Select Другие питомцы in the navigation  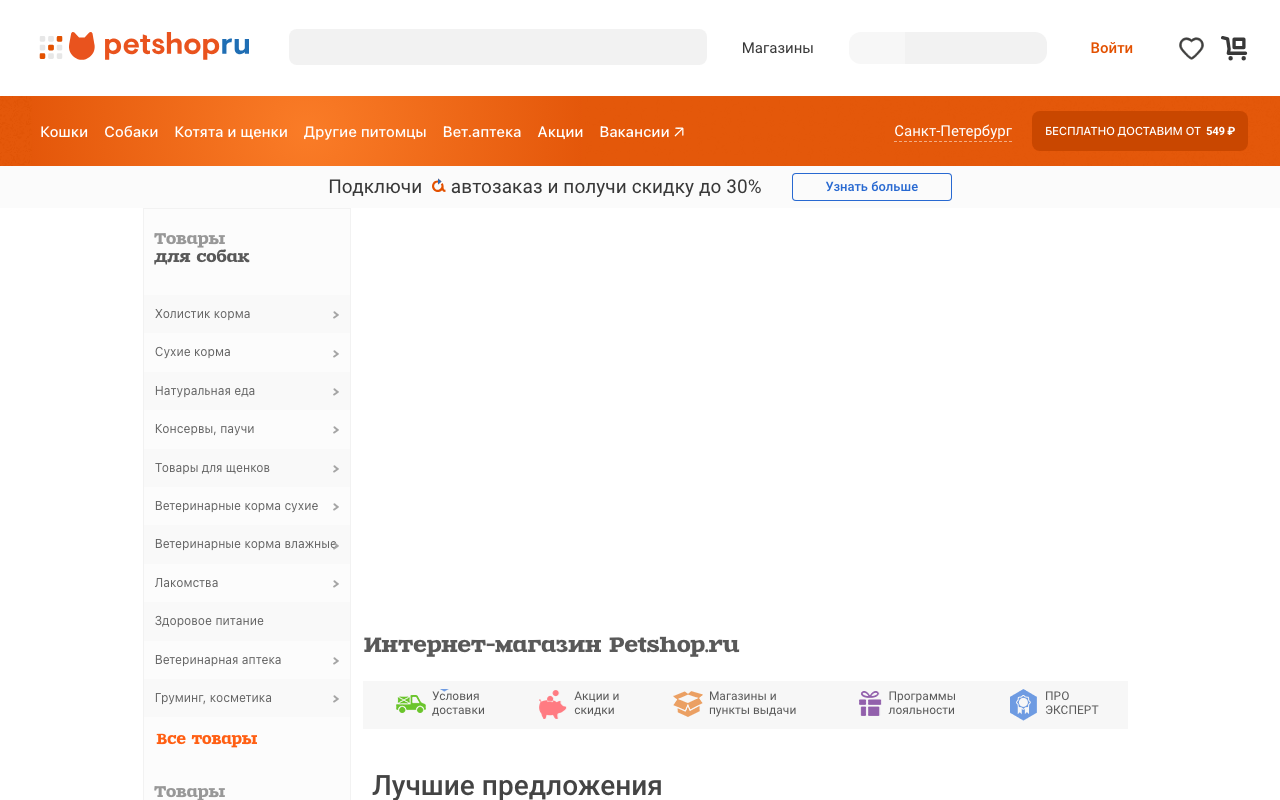click(364, 131)
